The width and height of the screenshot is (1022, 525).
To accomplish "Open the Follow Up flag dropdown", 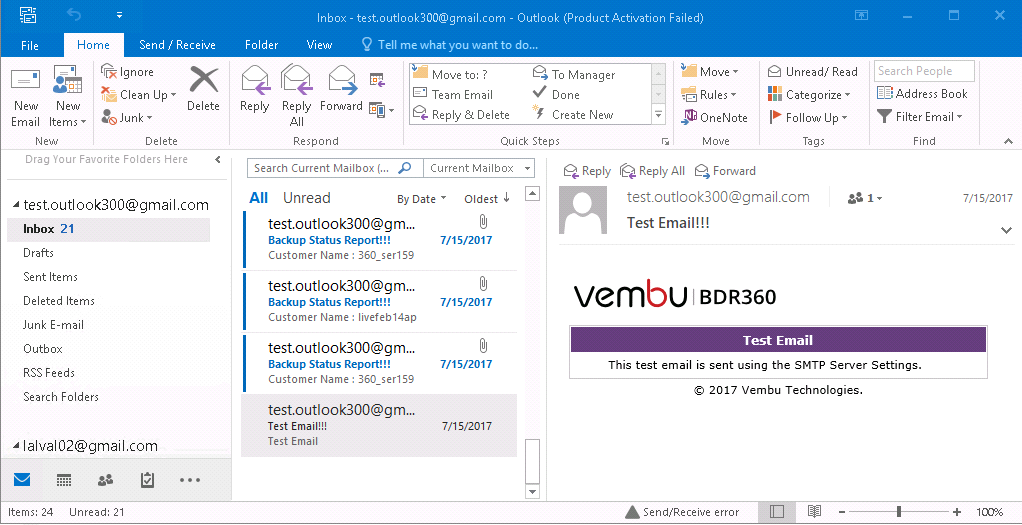I will pyautogui.click(x=808, y=117).
